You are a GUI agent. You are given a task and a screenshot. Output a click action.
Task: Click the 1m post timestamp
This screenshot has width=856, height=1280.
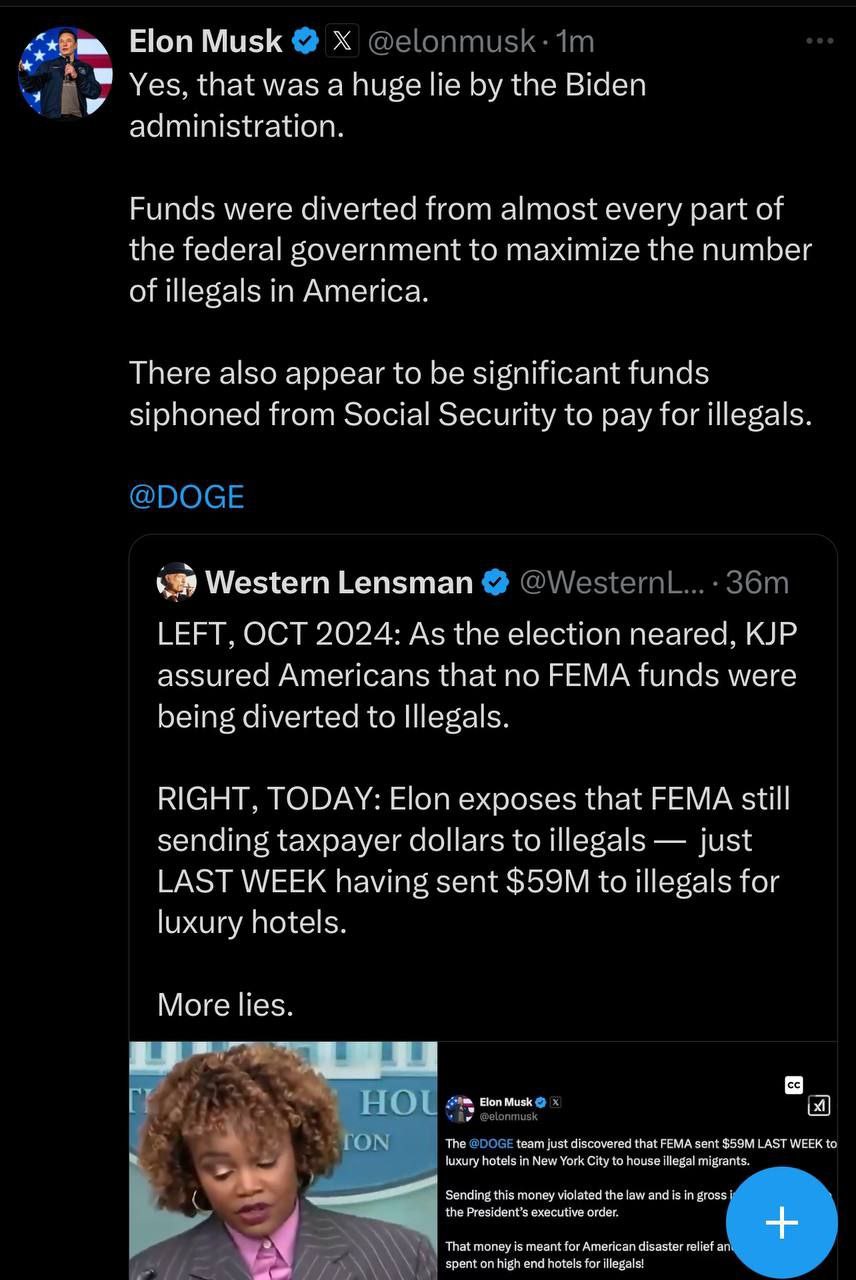pyautogui.click(x=575, y=42)
